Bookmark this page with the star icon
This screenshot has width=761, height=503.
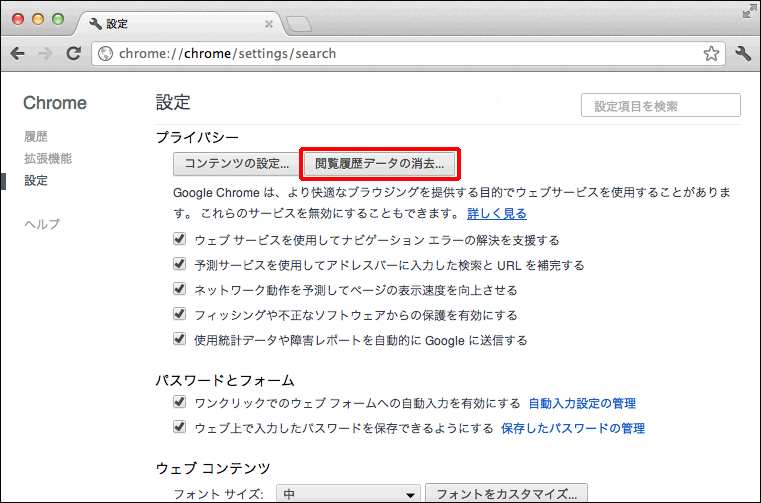click(x=711, y=53)
